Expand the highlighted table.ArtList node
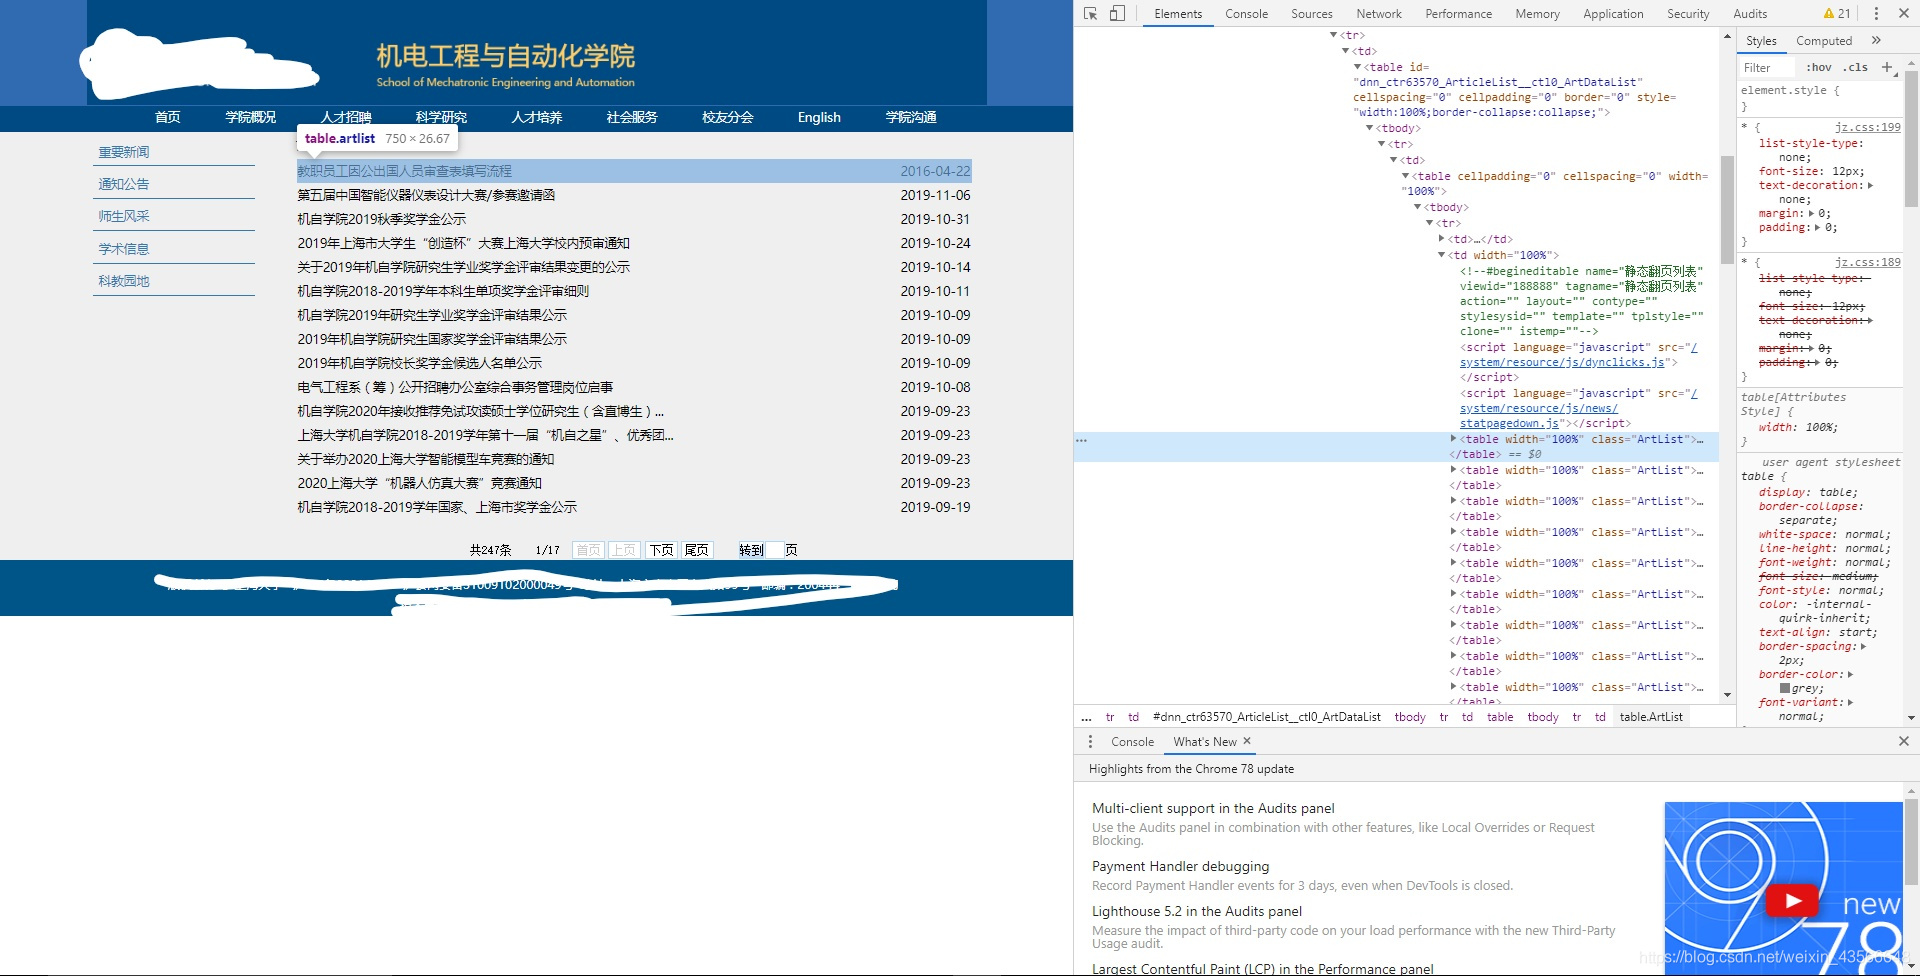The image size is (1920, 976). 1454,439
